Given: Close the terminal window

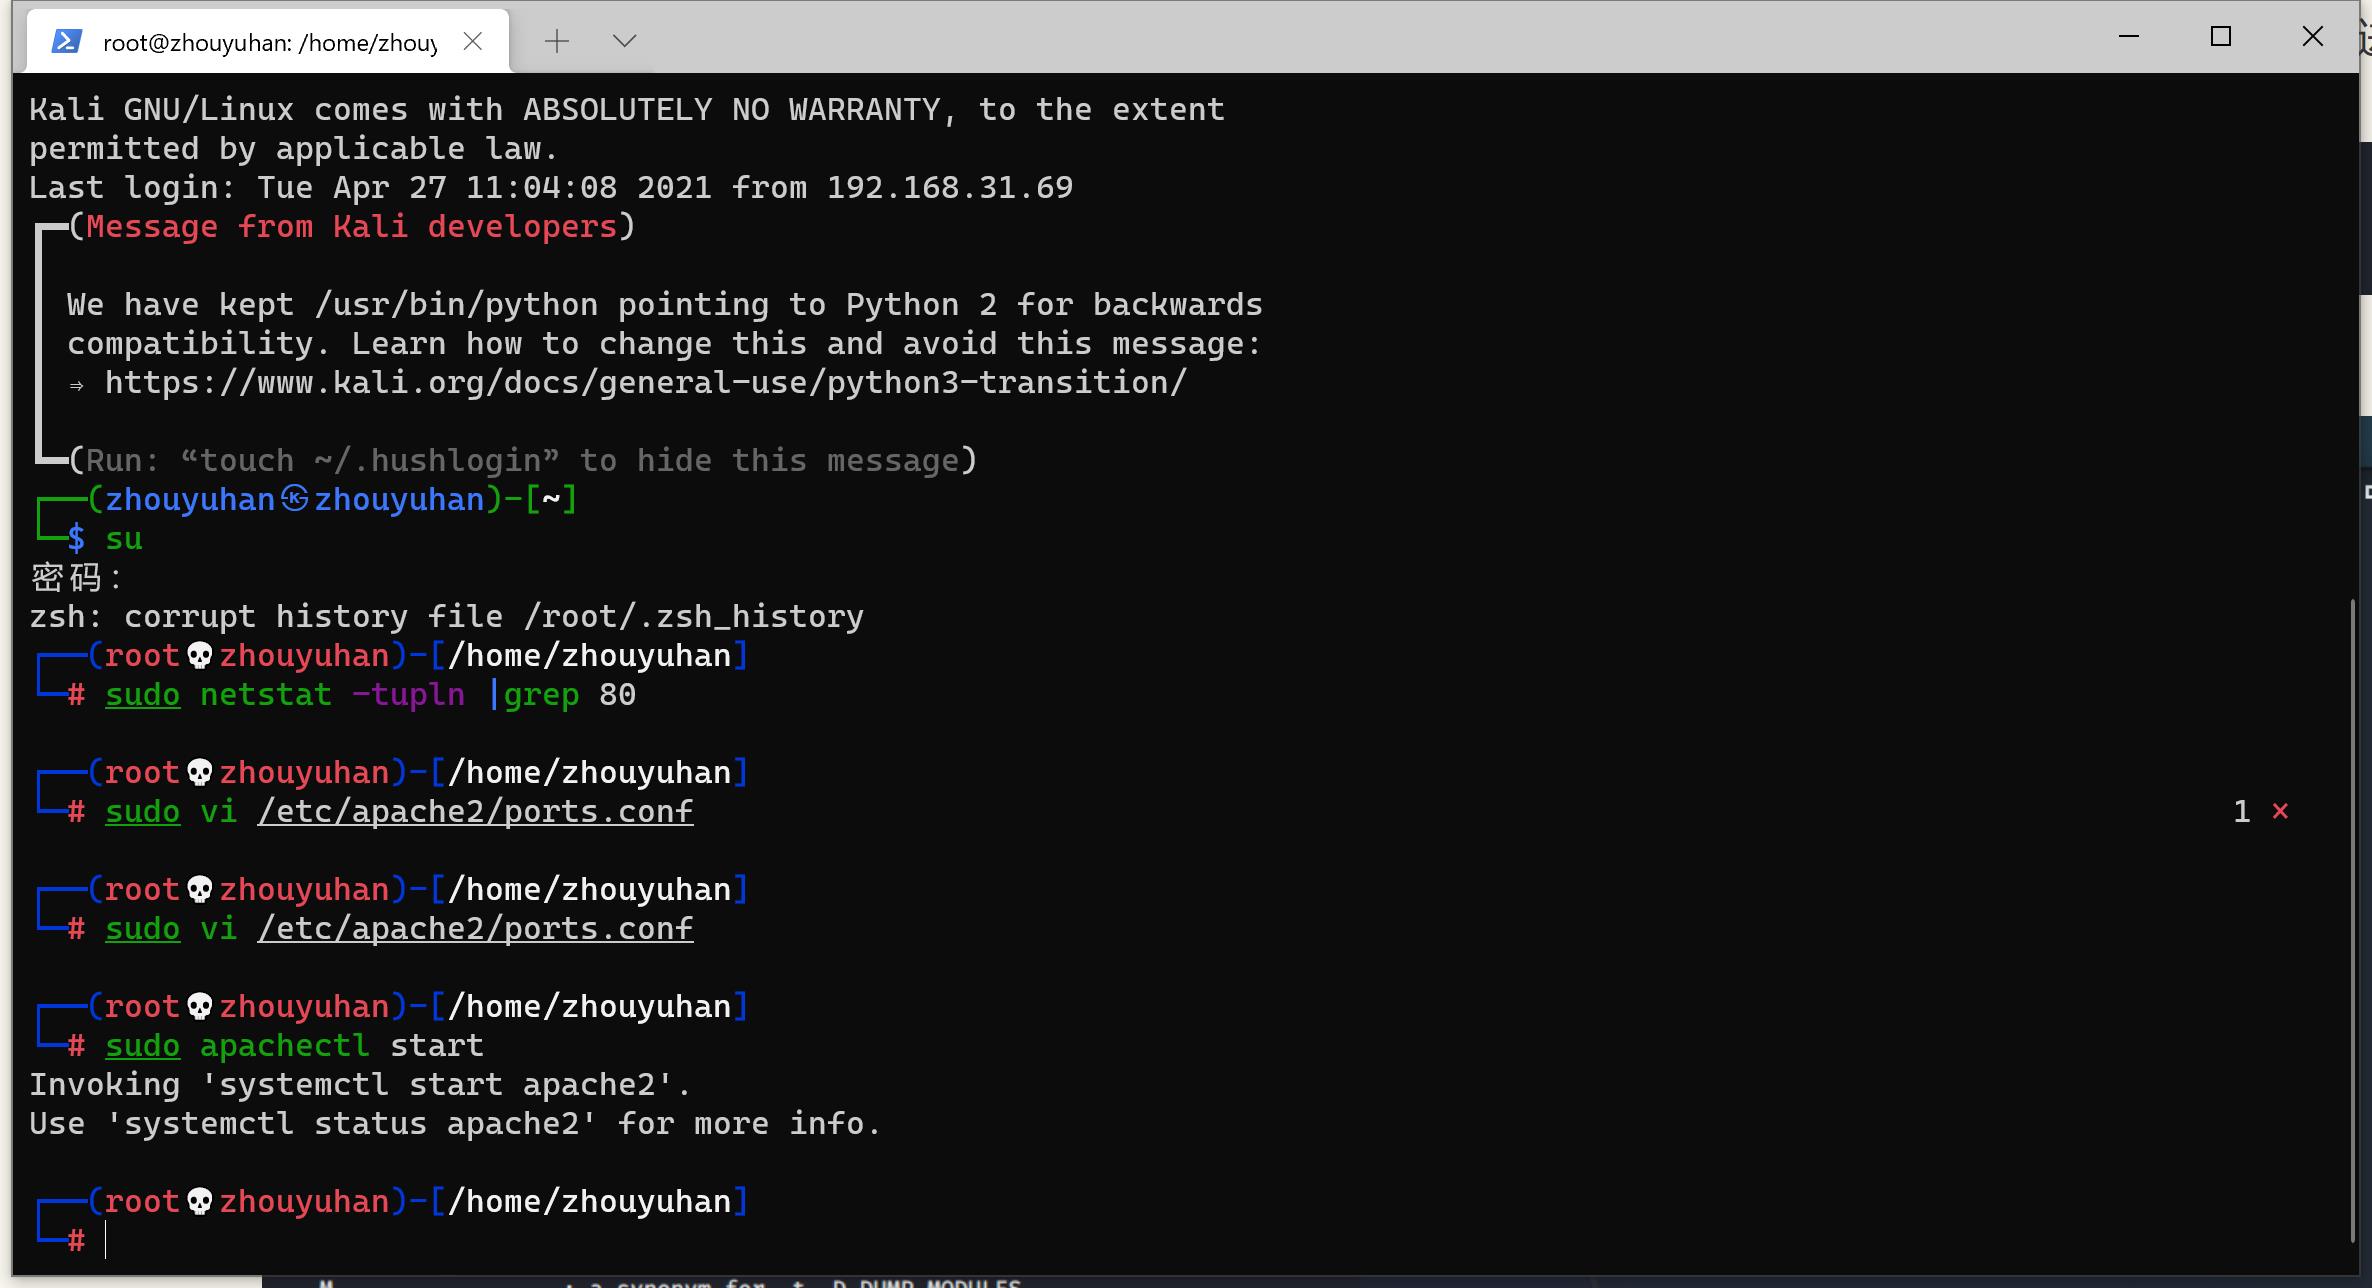Looking at the screenshot, I should pos(2313,37).
